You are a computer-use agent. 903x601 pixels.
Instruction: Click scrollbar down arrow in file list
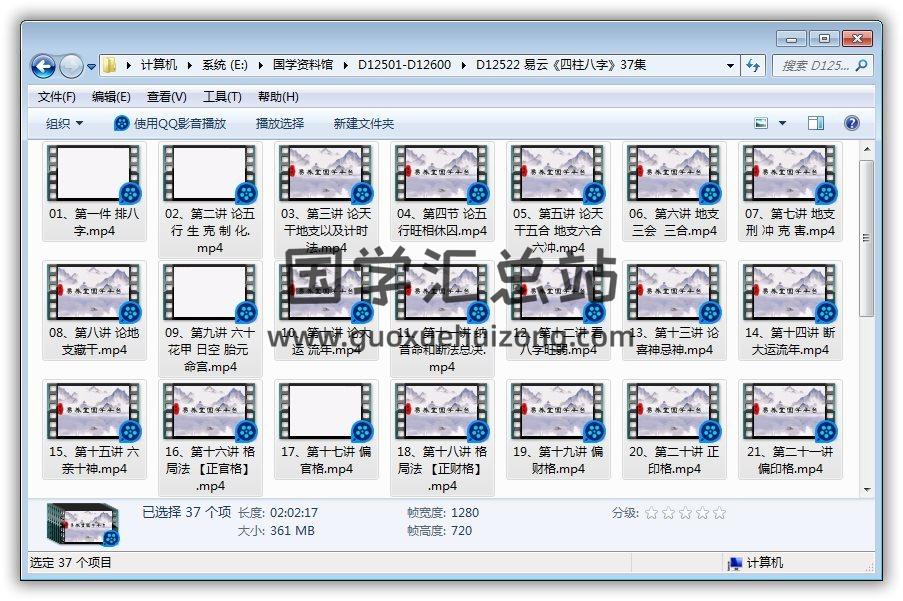click(867, 490)
